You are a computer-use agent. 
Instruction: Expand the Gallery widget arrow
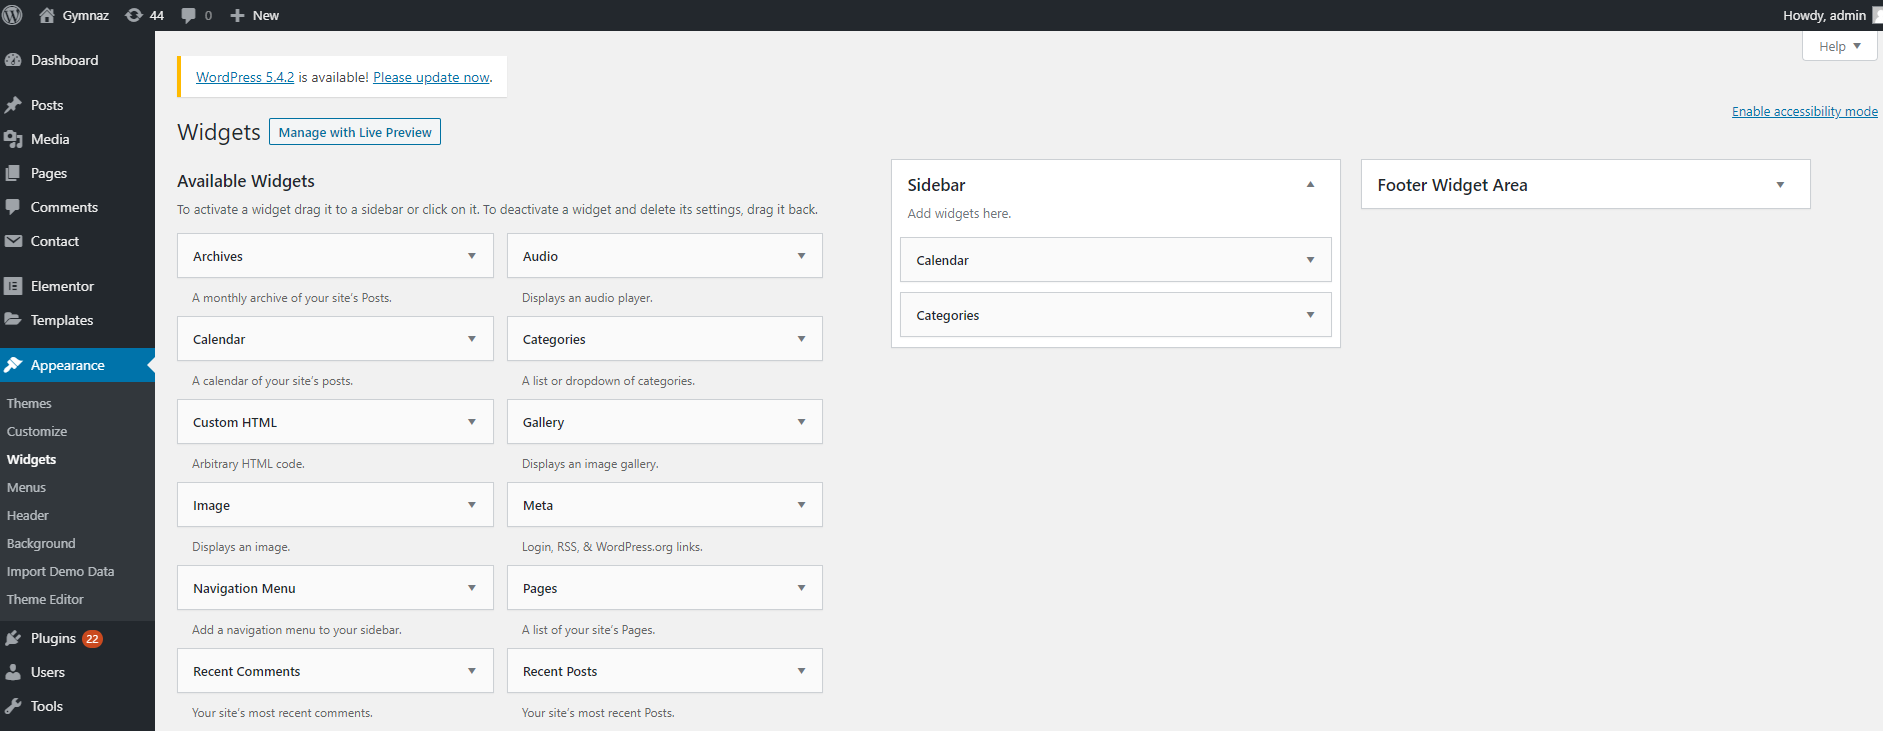coord(801,422)
